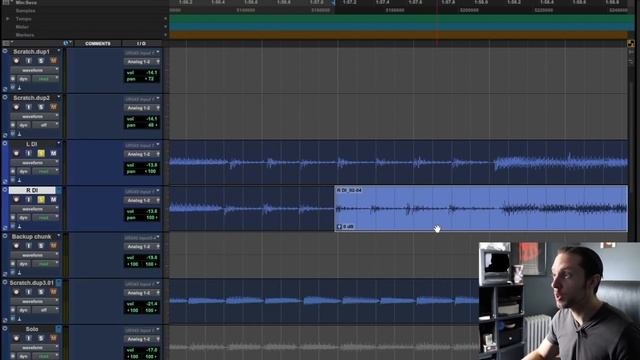Image resolution: width=640 pixels, height=360 pixels.
Task: Mute the L DI track
Action: (x=53, y=153)
